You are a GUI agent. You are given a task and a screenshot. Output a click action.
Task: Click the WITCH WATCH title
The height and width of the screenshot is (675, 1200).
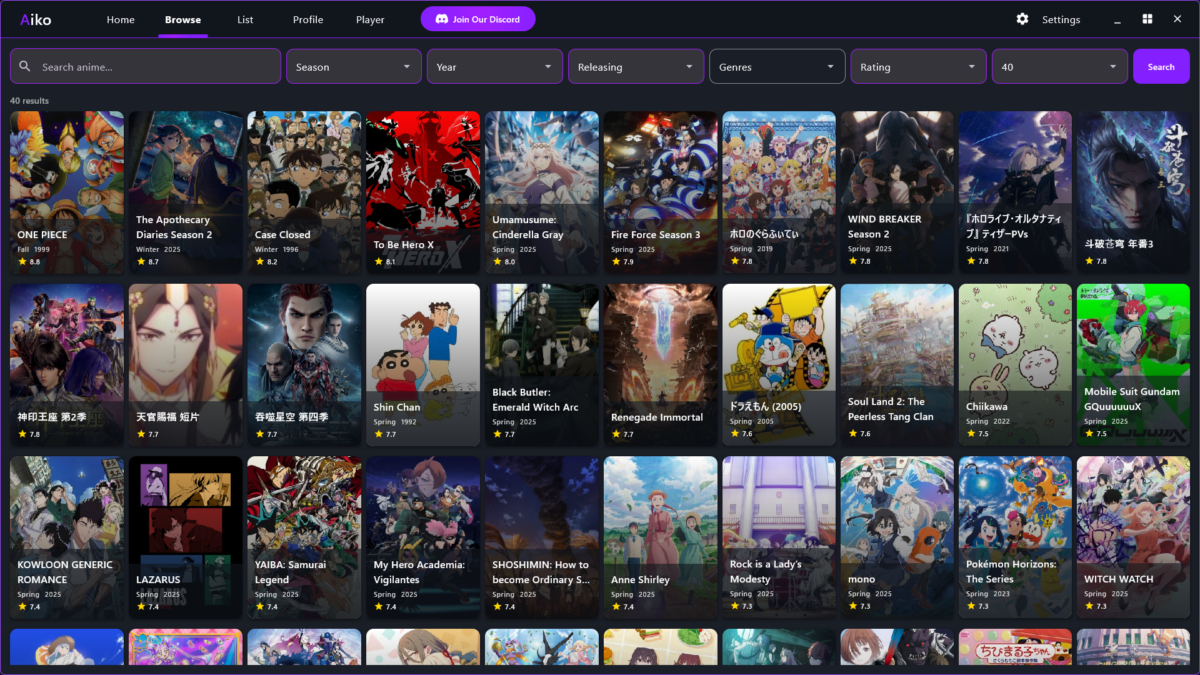[x=1119, y=580]
